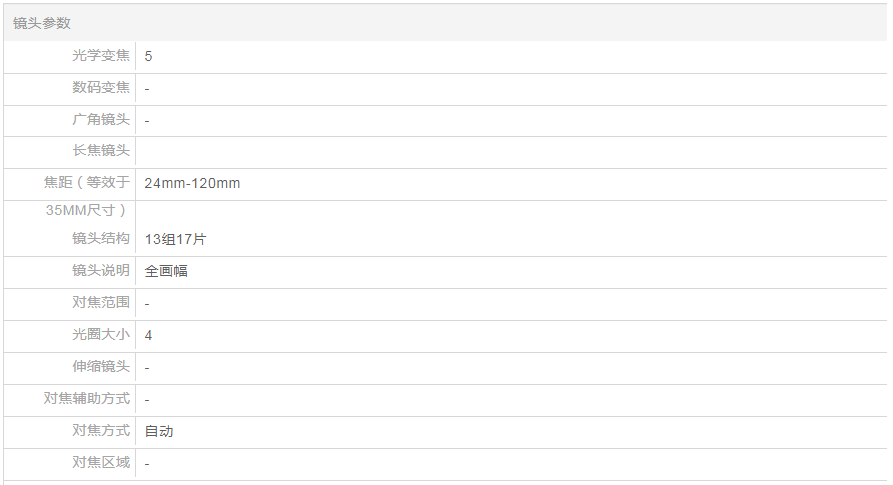893x485 pixels.
Task: Click the optical zoom value 5
Action: pos(148,57)
